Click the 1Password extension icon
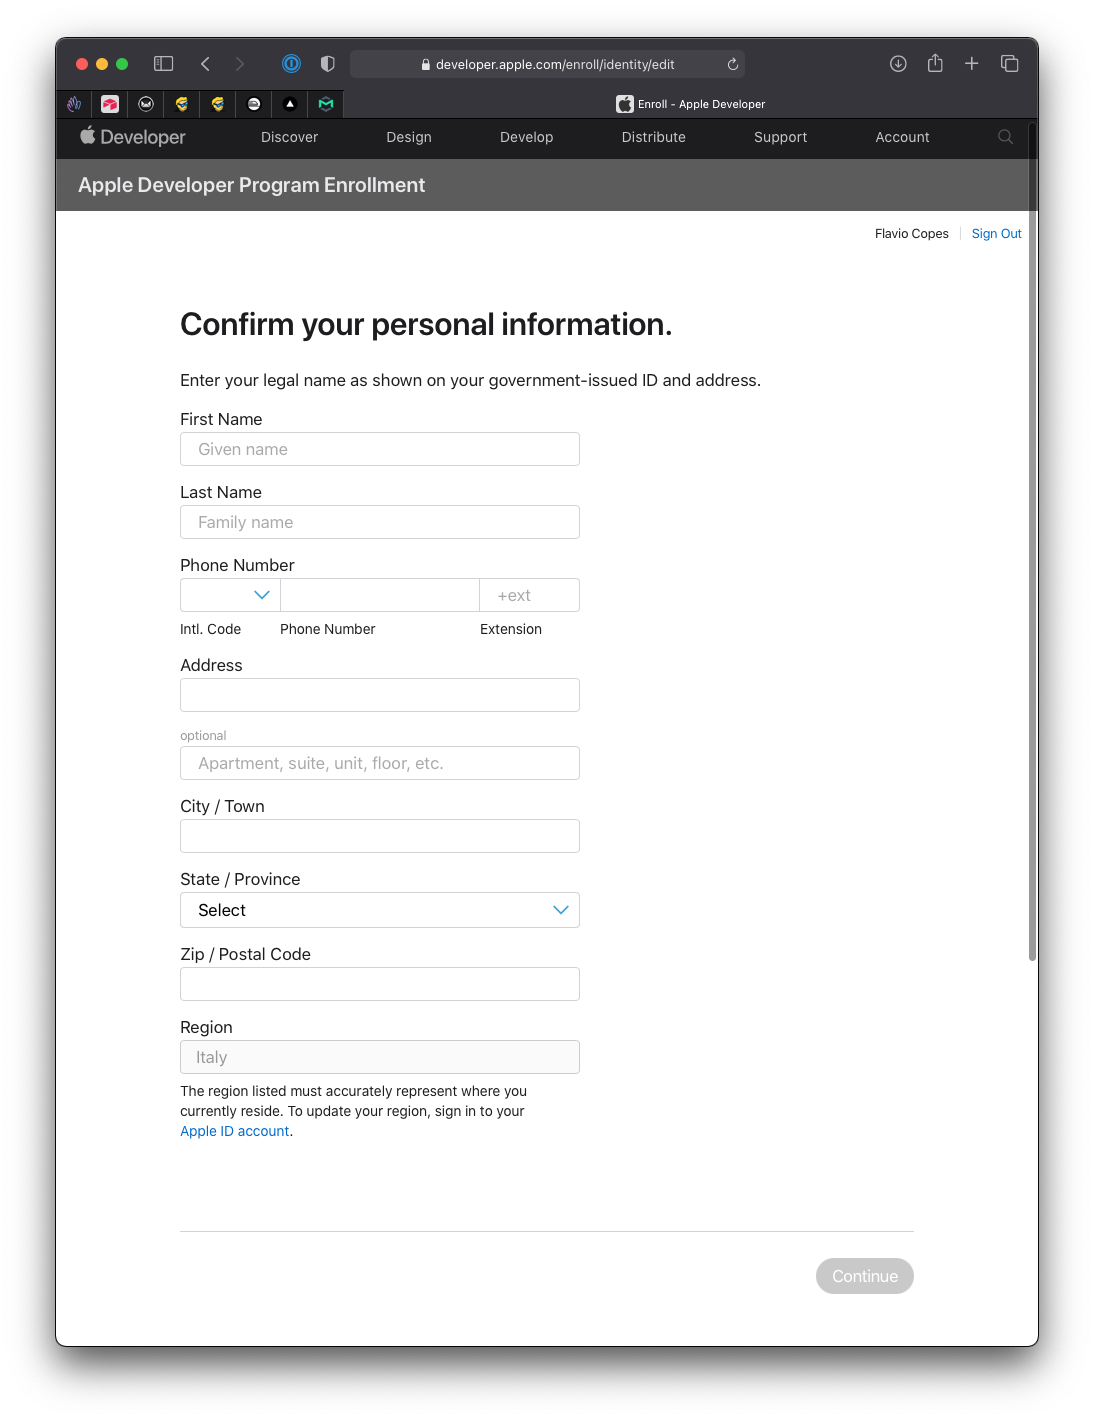The height and width of the screenshot is (1420, 1094). 291,64
